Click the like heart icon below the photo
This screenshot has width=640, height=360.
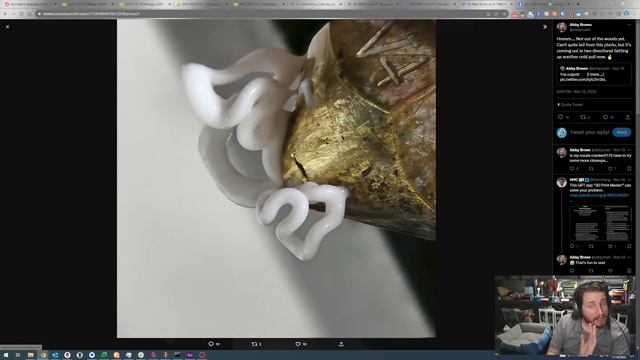tap(298, 344)
